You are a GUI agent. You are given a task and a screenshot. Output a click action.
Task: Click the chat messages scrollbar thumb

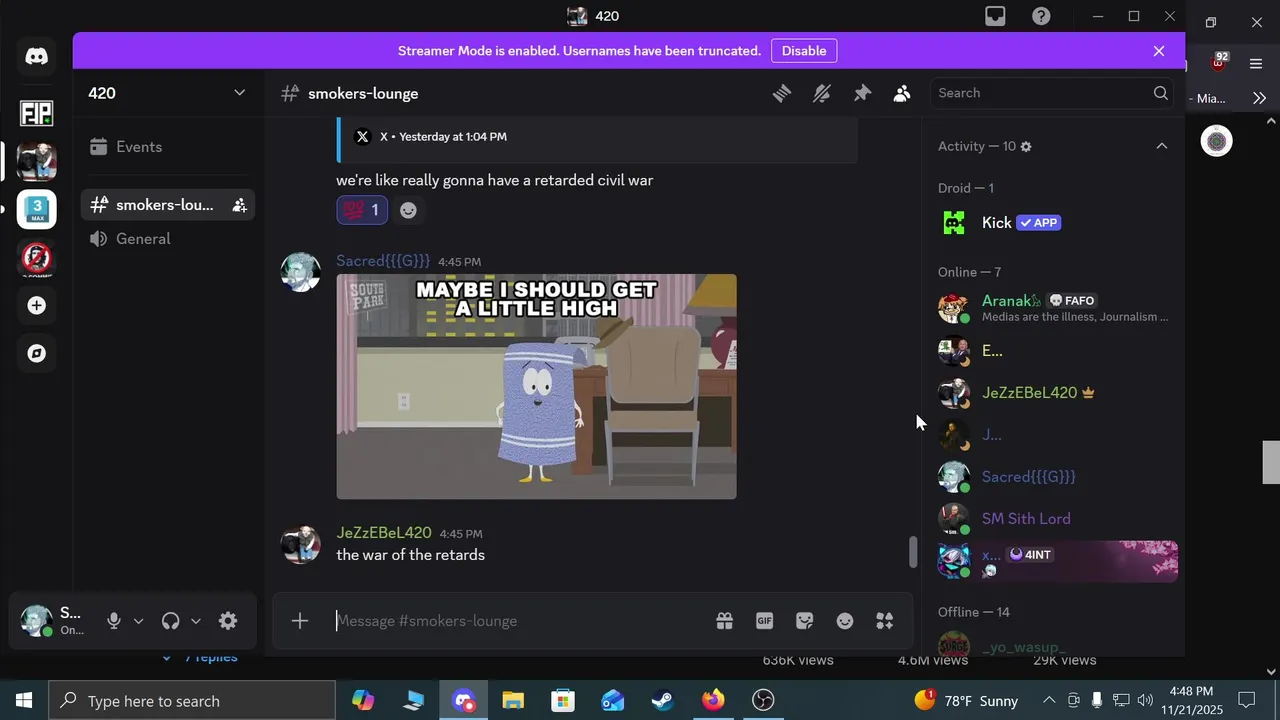pos(912,552)
